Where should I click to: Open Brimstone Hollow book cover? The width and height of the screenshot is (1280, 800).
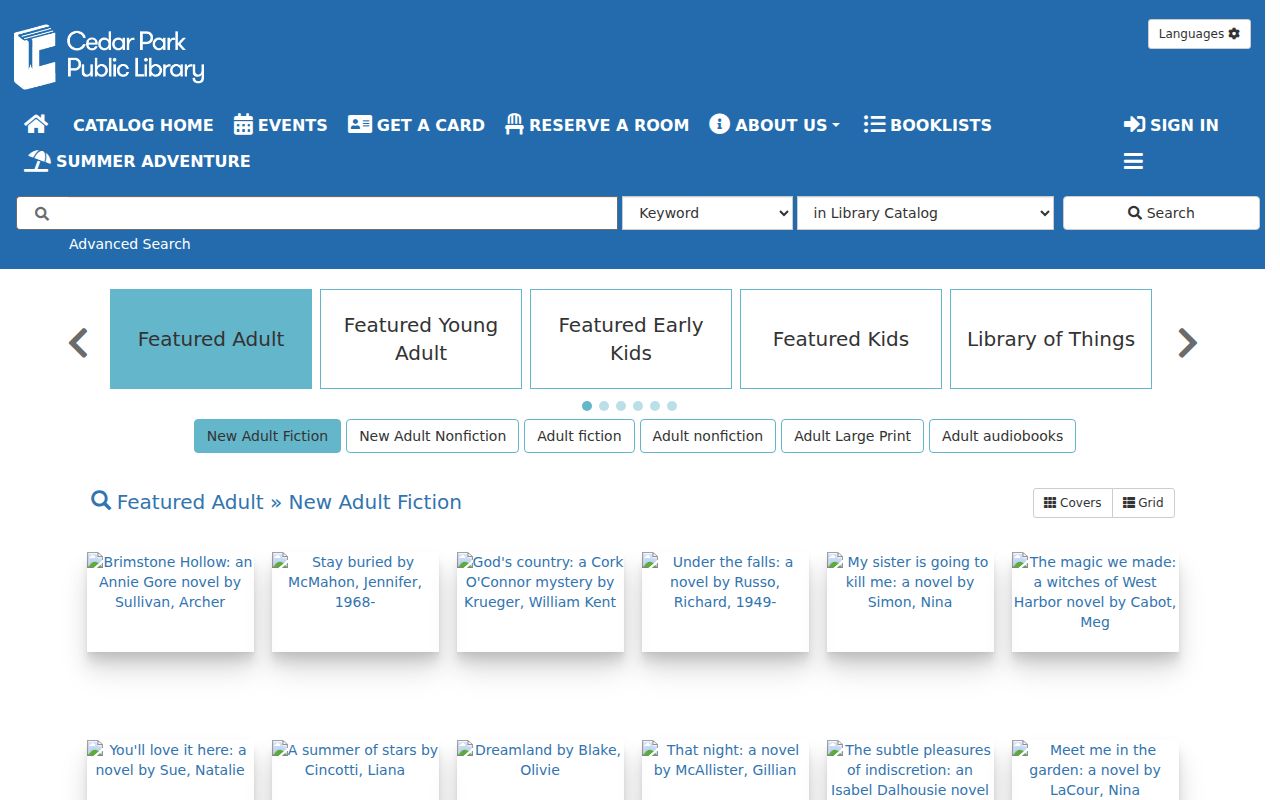[170, 601]
